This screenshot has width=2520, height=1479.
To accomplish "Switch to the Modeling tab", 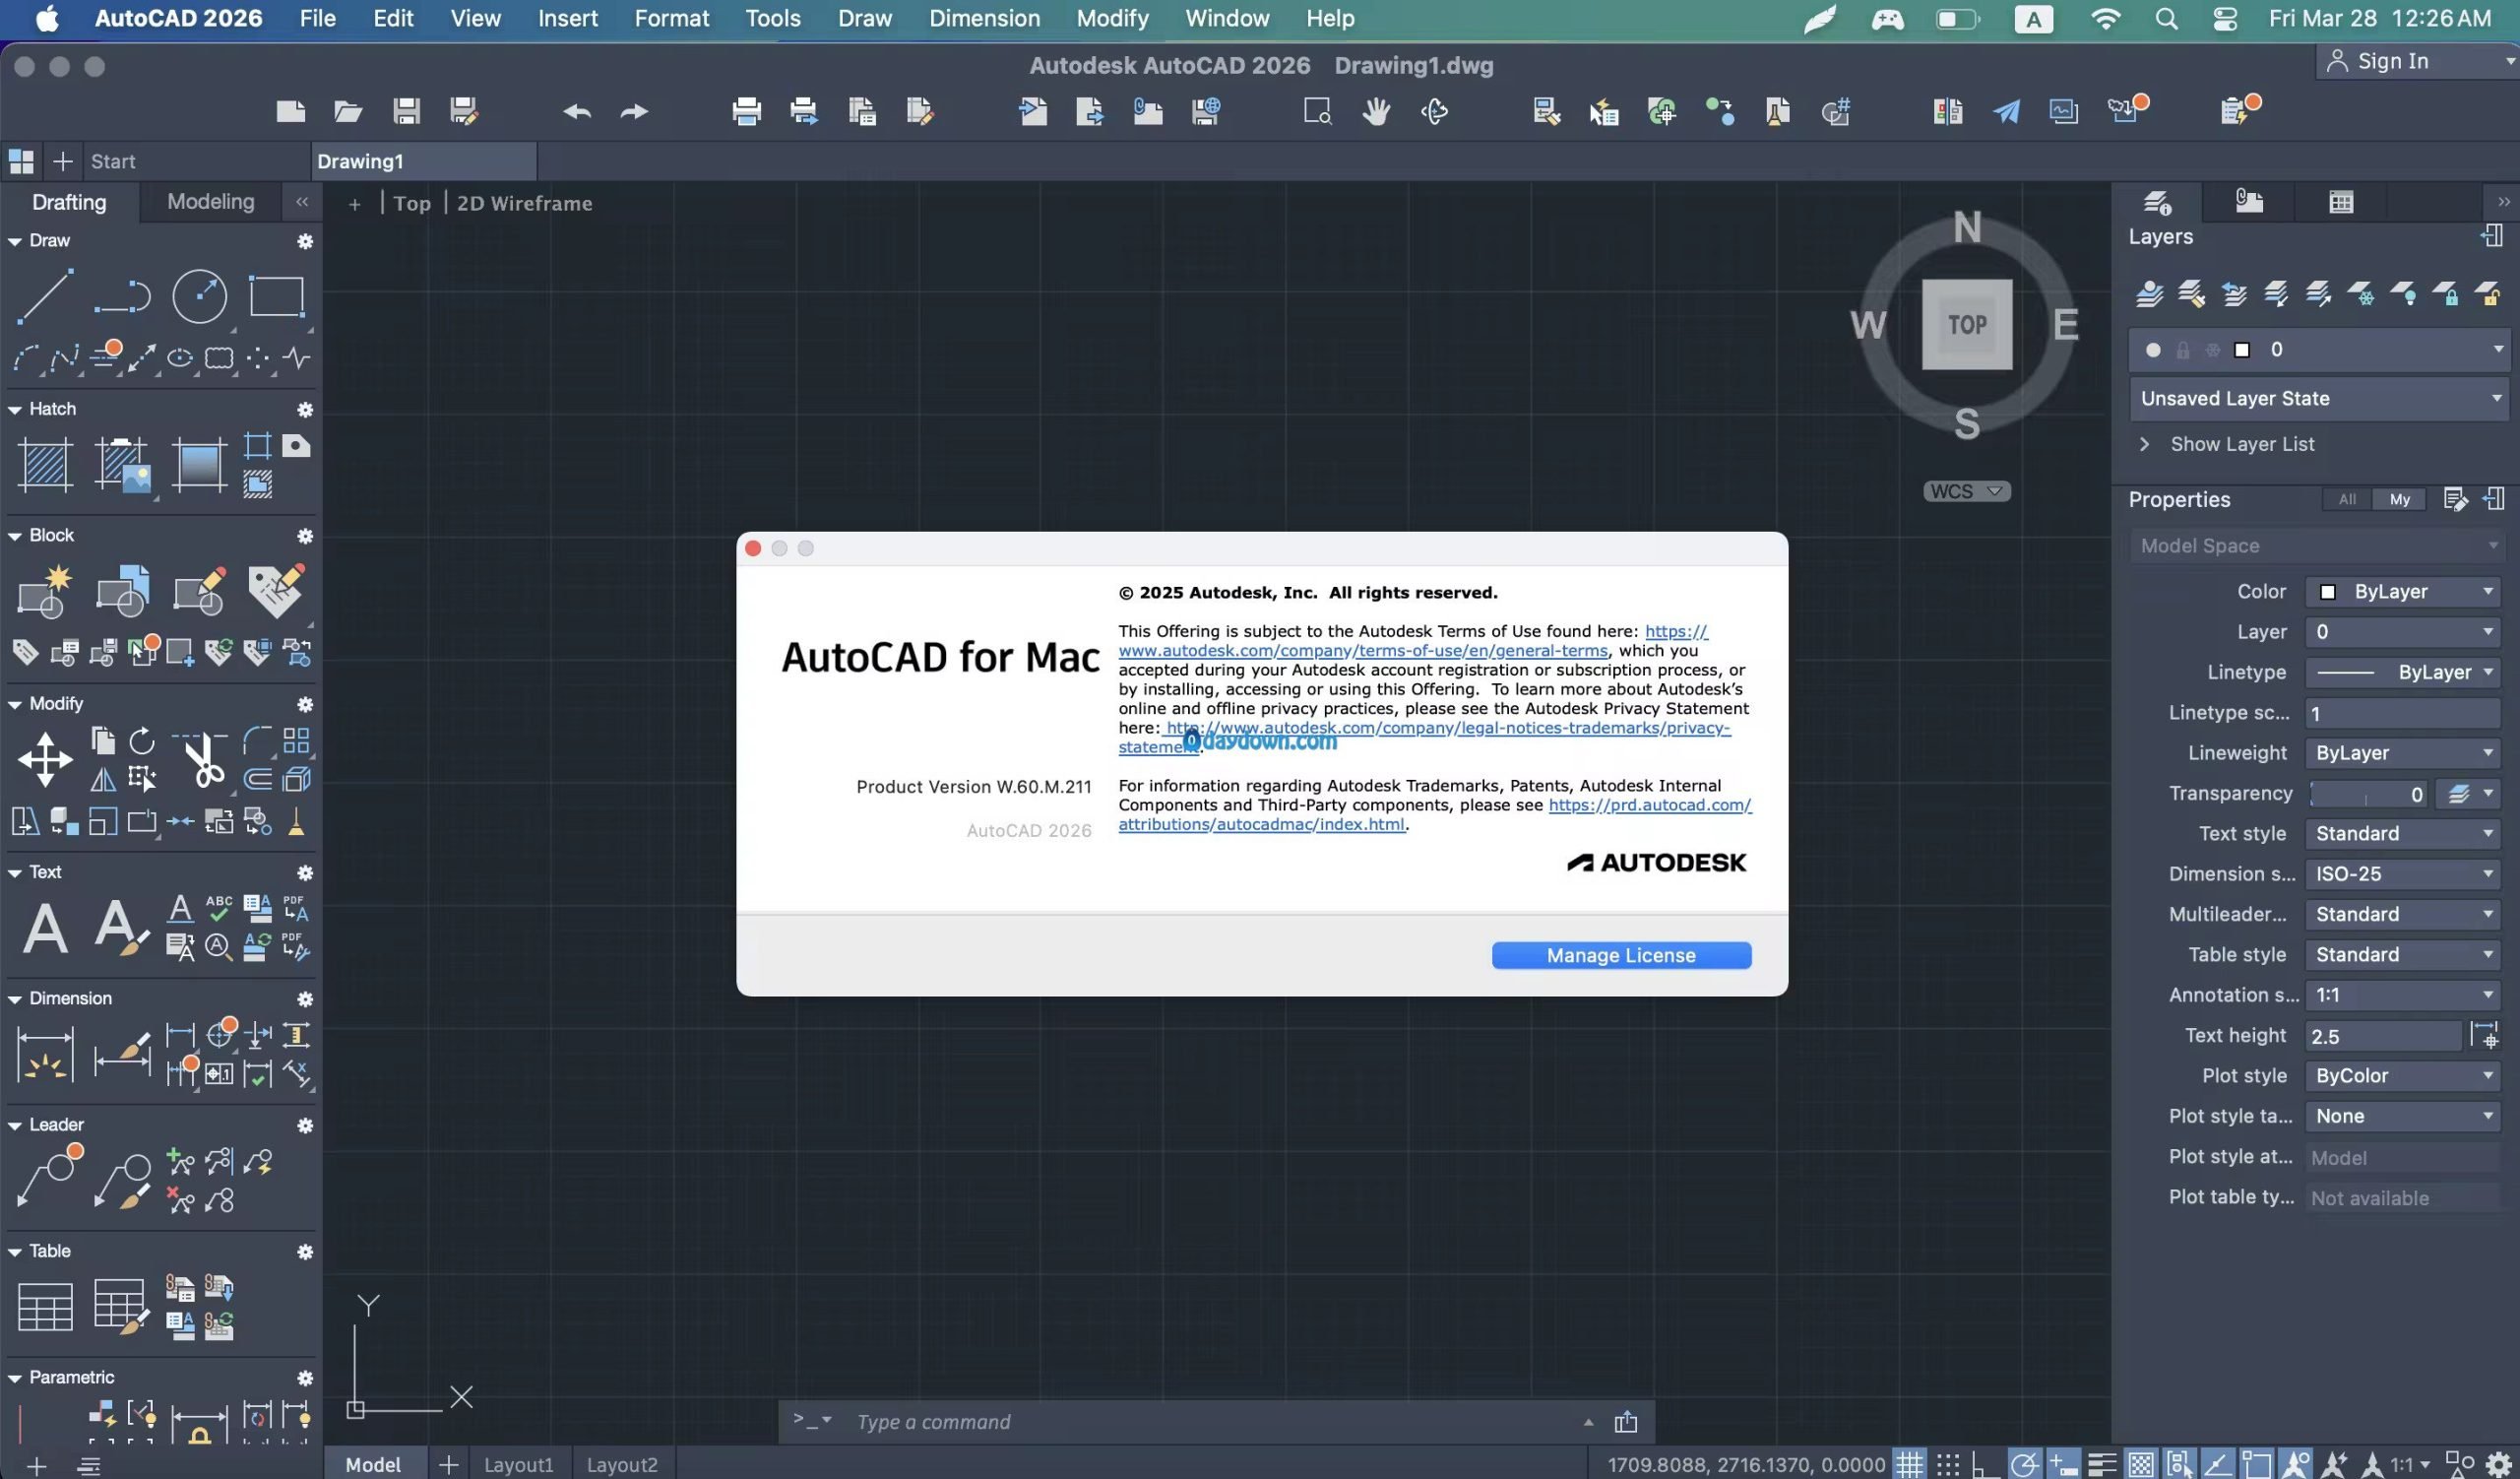I will (x=210, y=202).
